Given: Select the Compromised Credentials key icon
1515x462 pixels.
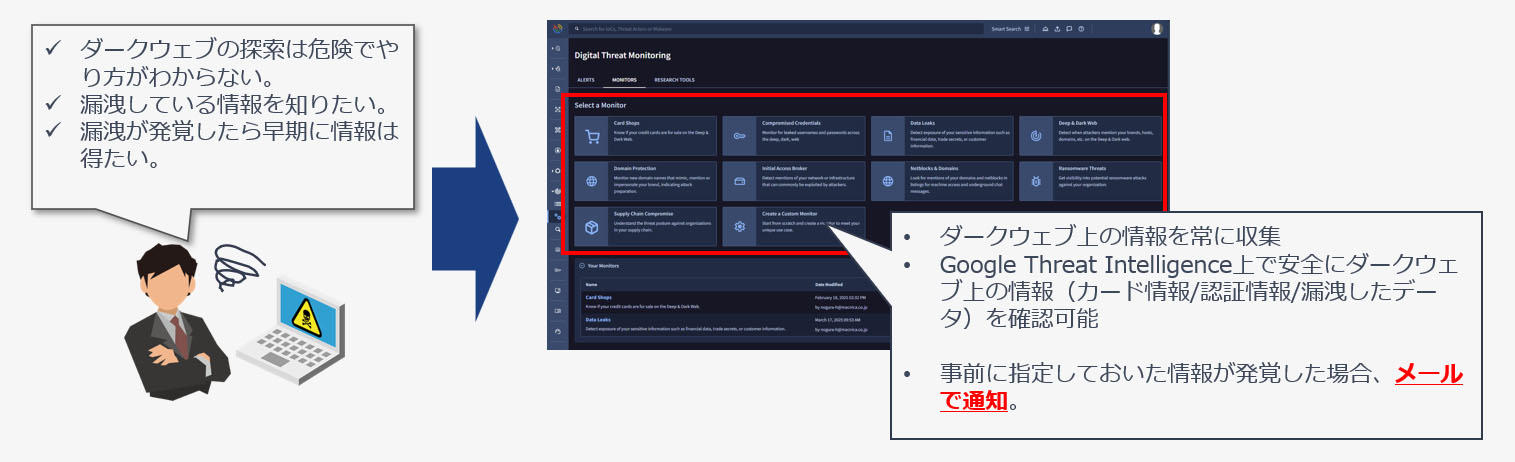Looking at the screenshot, I should point(740,136).
